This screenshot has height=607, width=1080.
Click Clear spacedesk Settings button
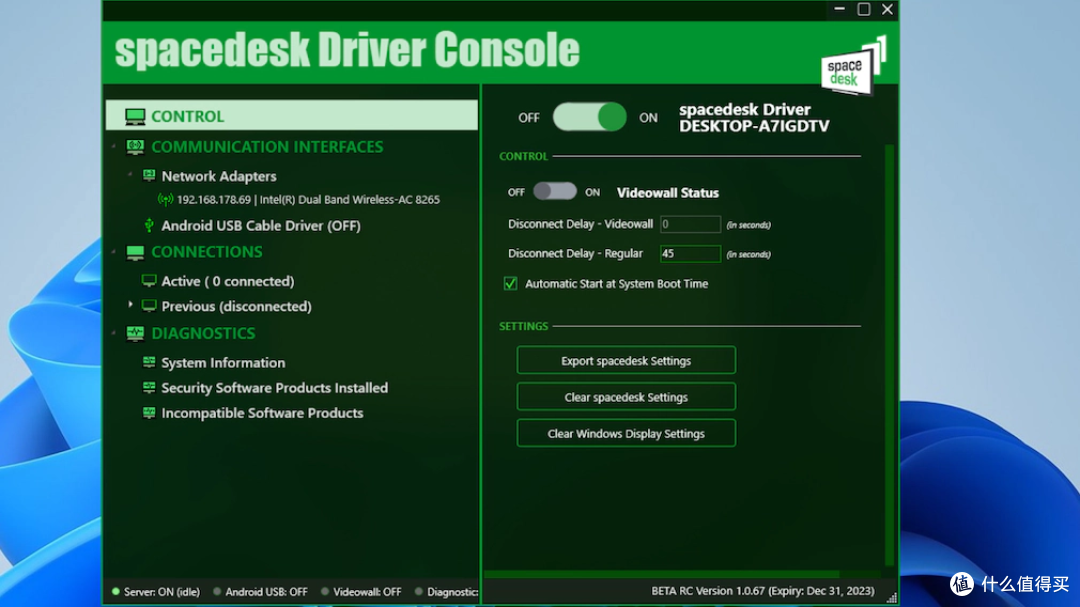(x=626, y=397)
